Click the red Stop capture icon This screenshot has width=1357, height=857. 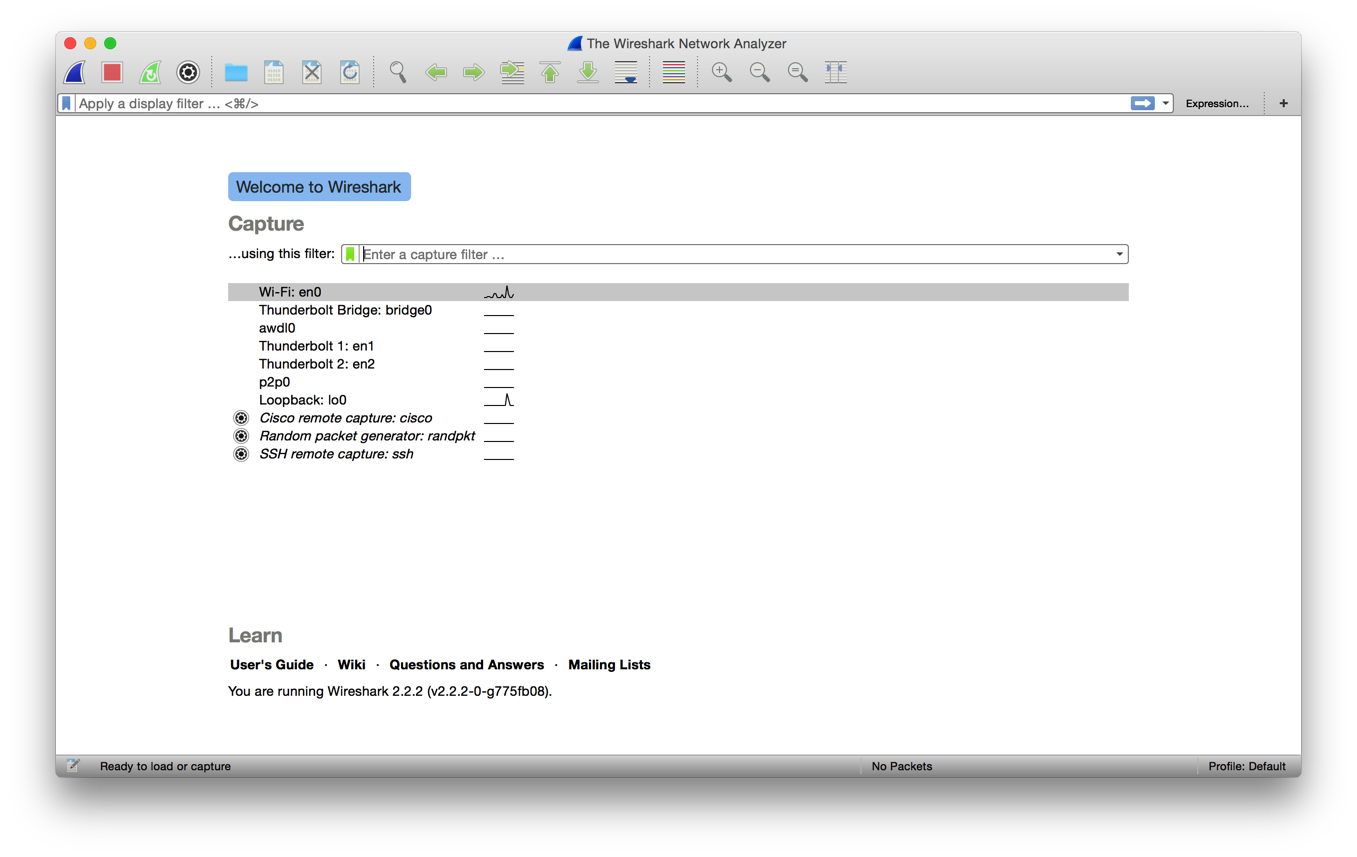(x=112, y=72)
